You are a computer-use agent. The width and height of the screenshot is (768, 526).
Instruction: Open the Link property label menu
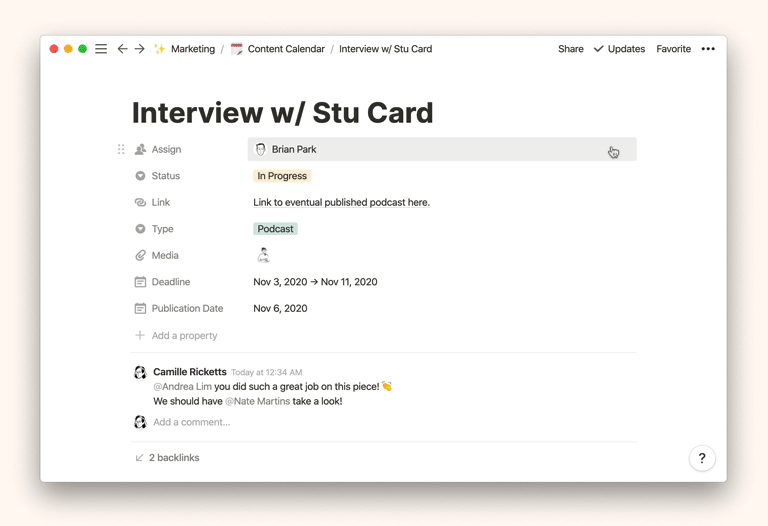click(x=161, y=202)
